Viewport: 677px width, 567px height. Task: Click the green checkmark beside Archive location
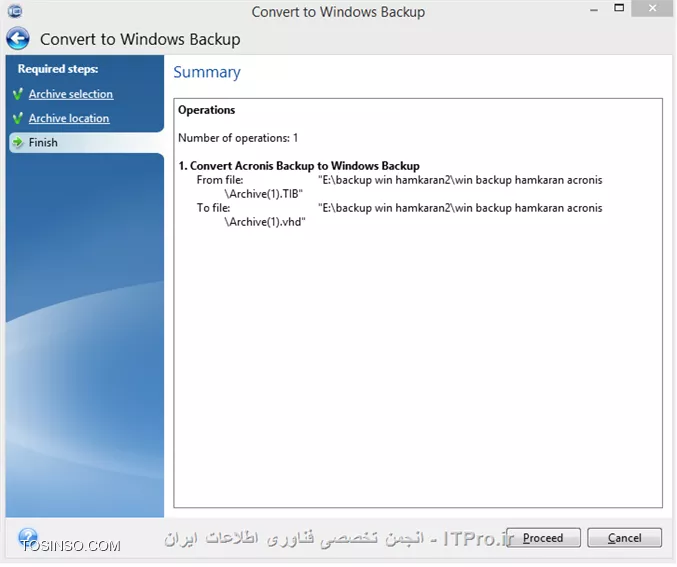coord(18,118)
